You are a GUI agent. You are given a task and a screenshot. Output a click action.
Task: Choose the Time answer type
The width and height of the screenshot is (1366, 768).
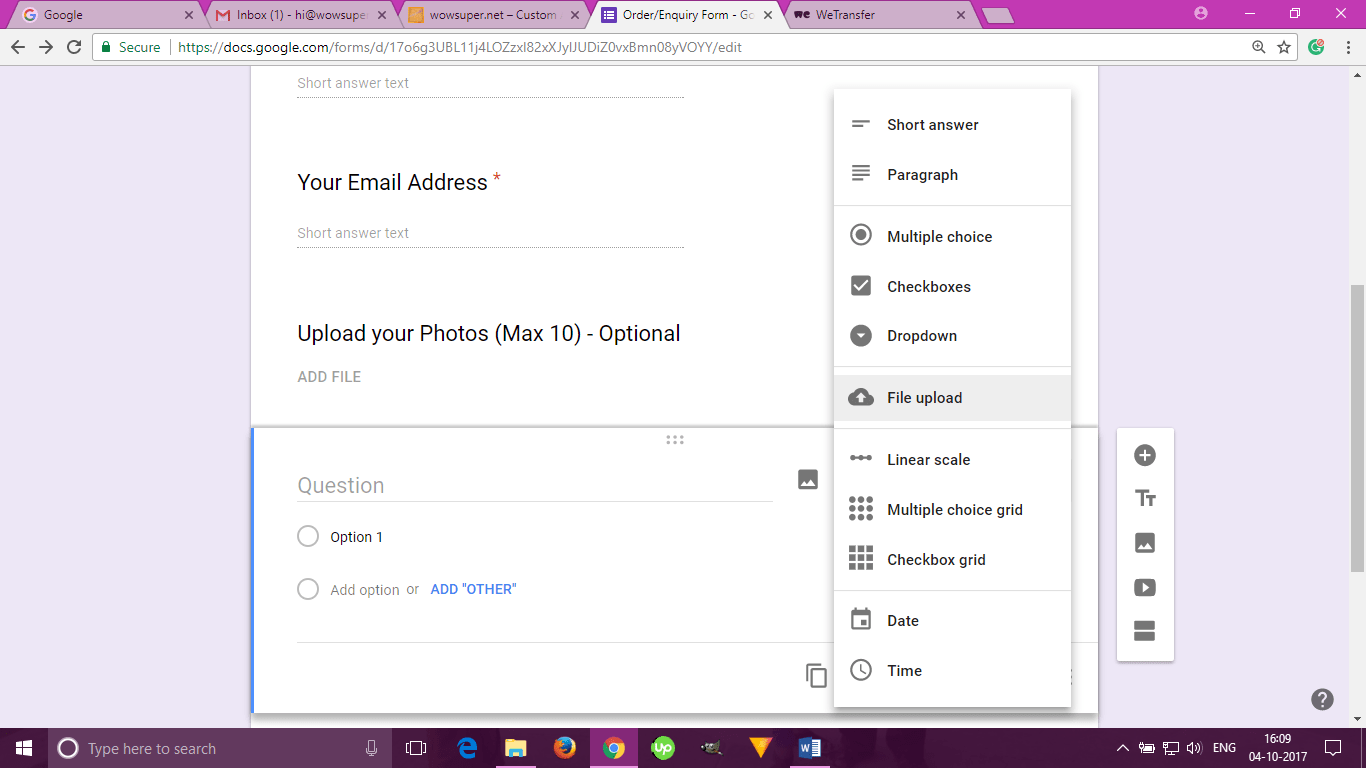pyautogui.click(x=904, y=670)
